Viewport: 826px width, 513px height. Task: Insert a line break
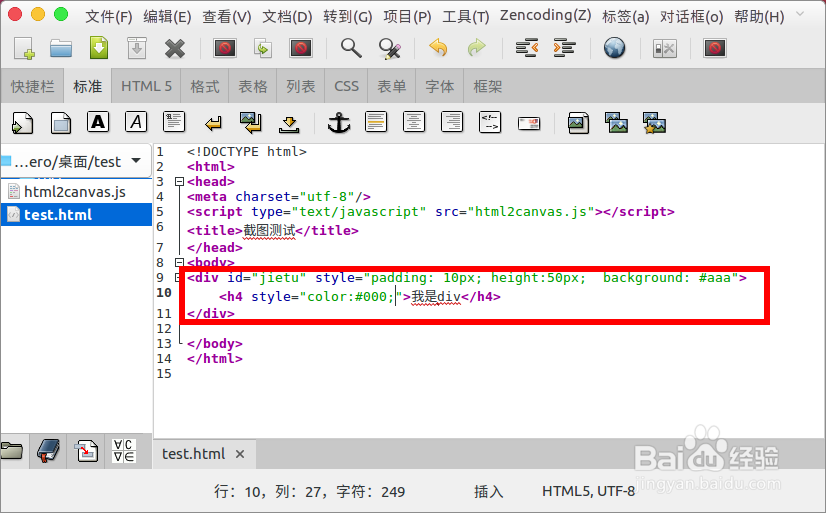(x=213, y=124)
